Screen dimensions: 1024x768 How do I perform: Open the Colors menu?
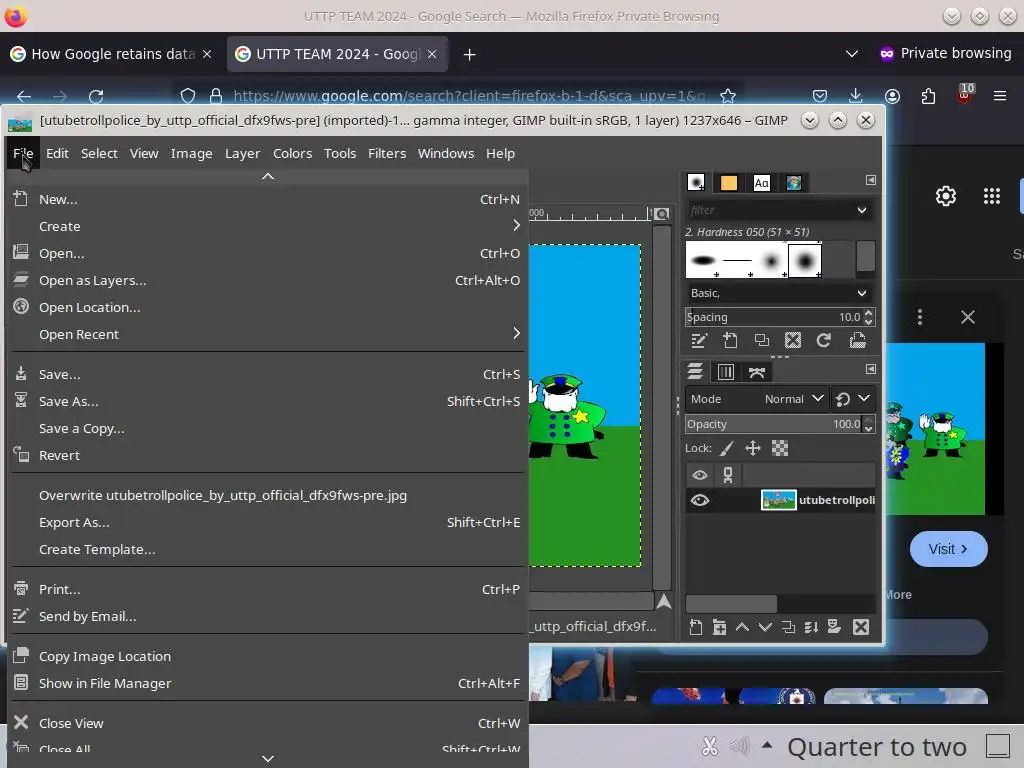point(292,153)
